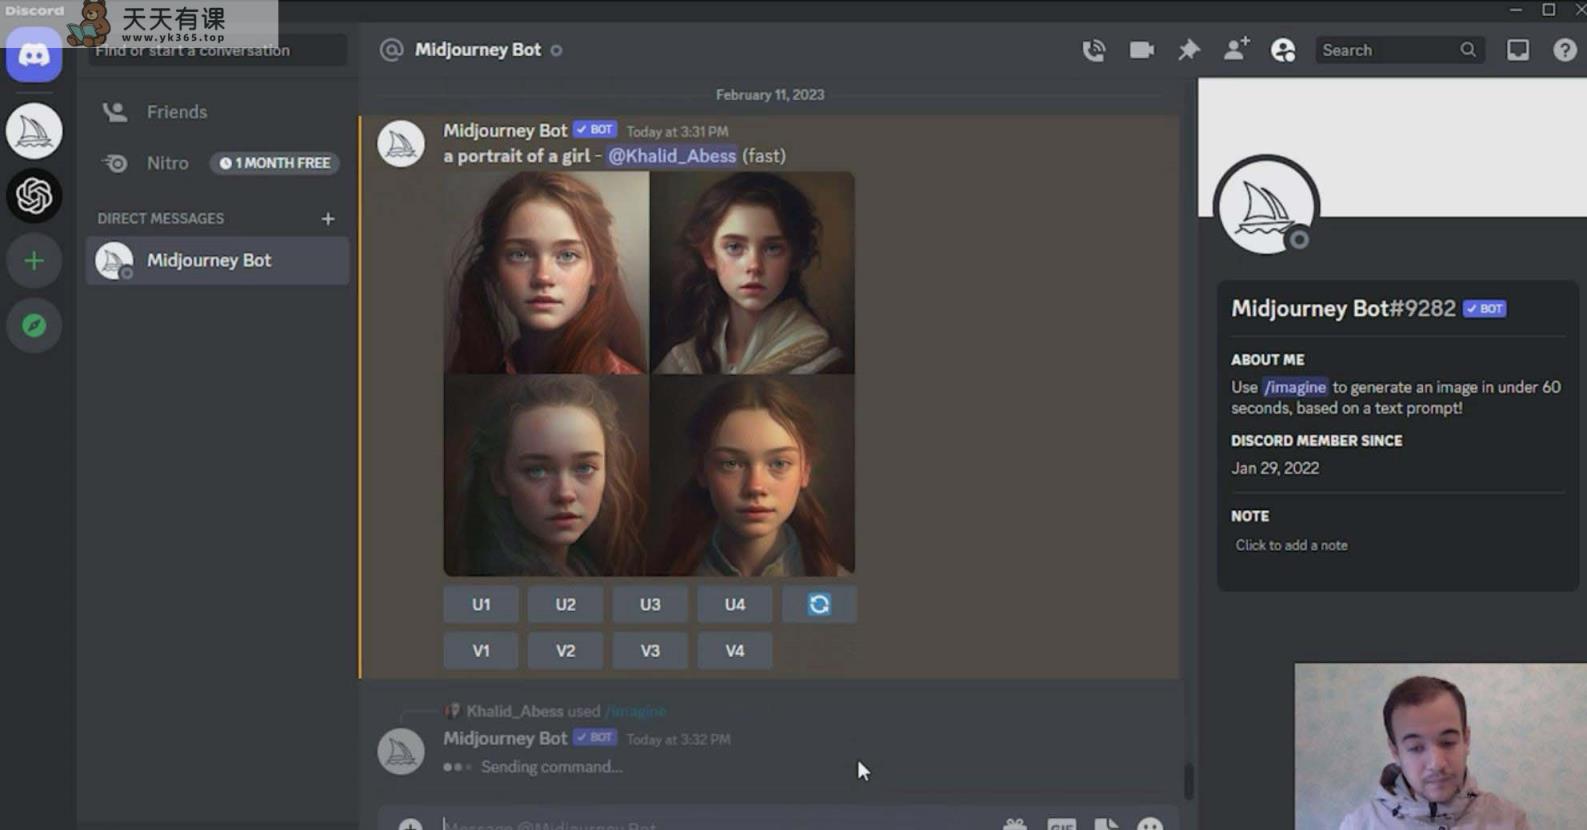Open the Discord home direct messages icon
Viewport: 1587px width, 830px height.
[x=34, y=55]
